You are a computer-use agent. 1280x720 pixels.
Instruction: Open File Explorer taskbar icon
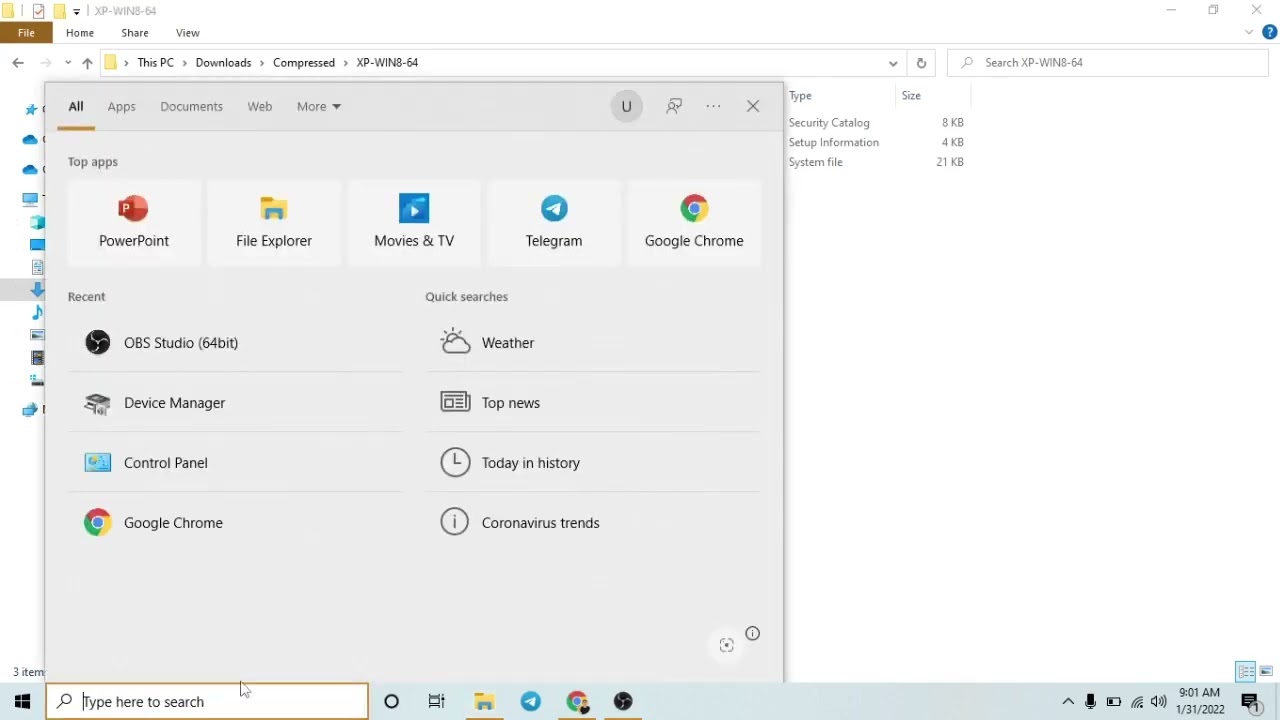484,701
